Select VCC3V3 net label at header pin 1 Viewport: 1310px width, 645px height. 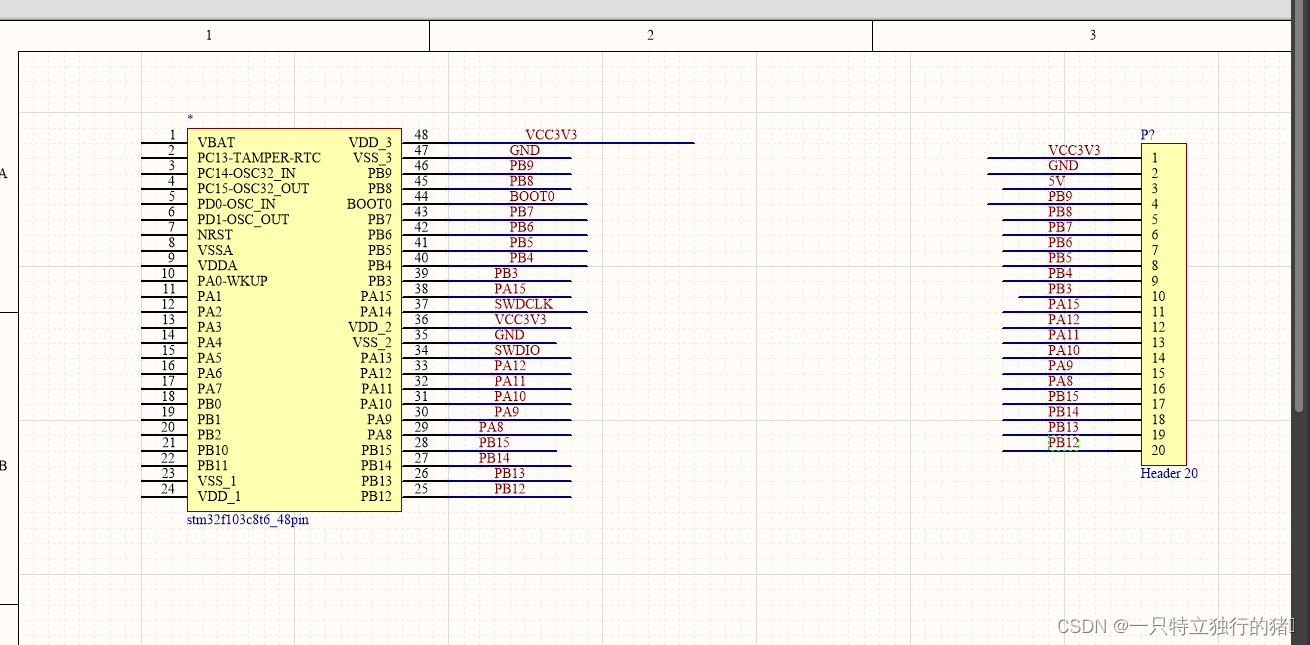[x=1074, y=151]
